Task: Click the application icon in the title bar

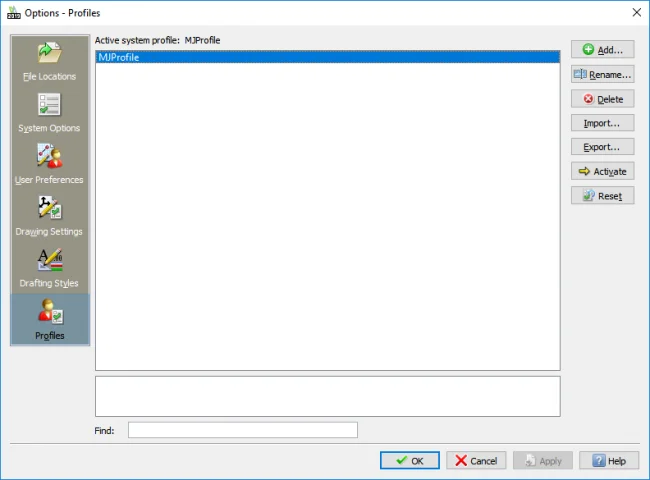Action: [x=12, y=12]
